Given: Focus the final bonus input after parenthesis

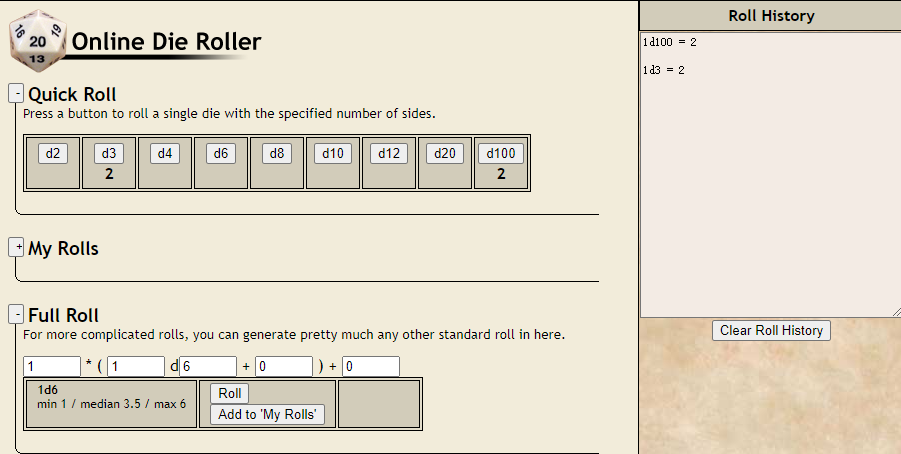Looking at the screenshot, I should tap(371, 366).
